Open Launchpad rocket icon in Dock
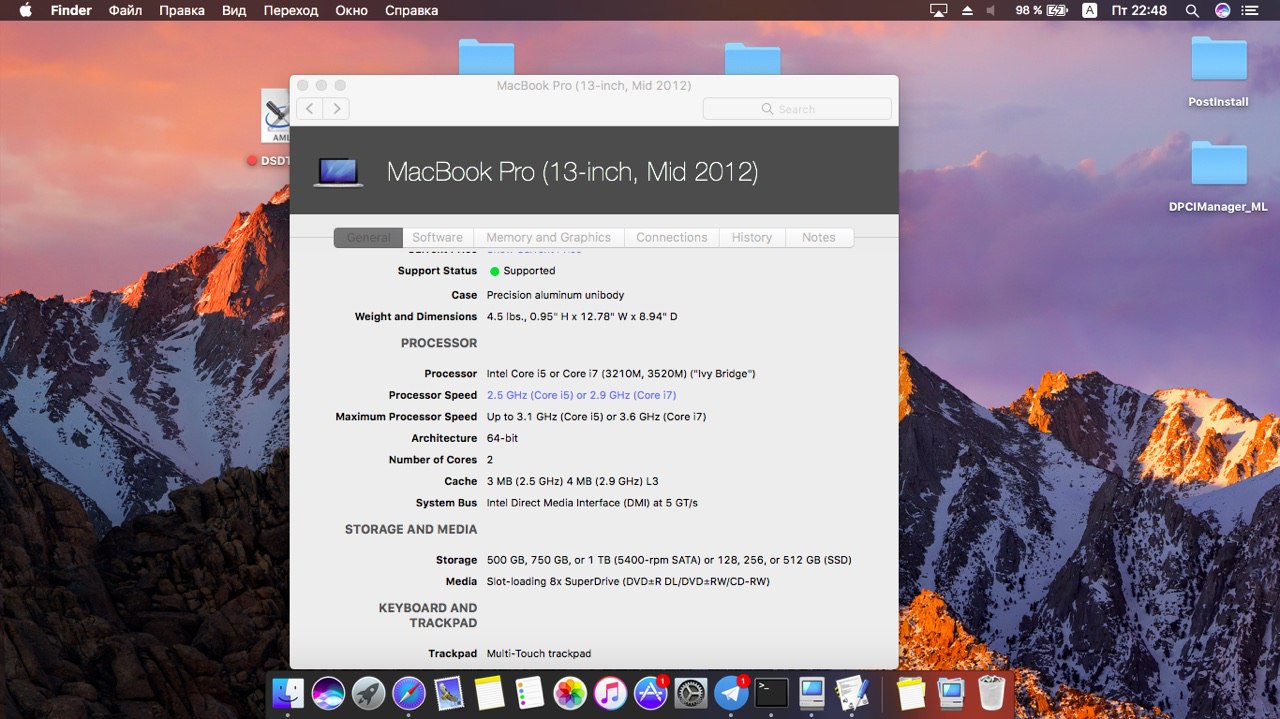Screen dimensions: 1280x719 (x=369, y=692)
